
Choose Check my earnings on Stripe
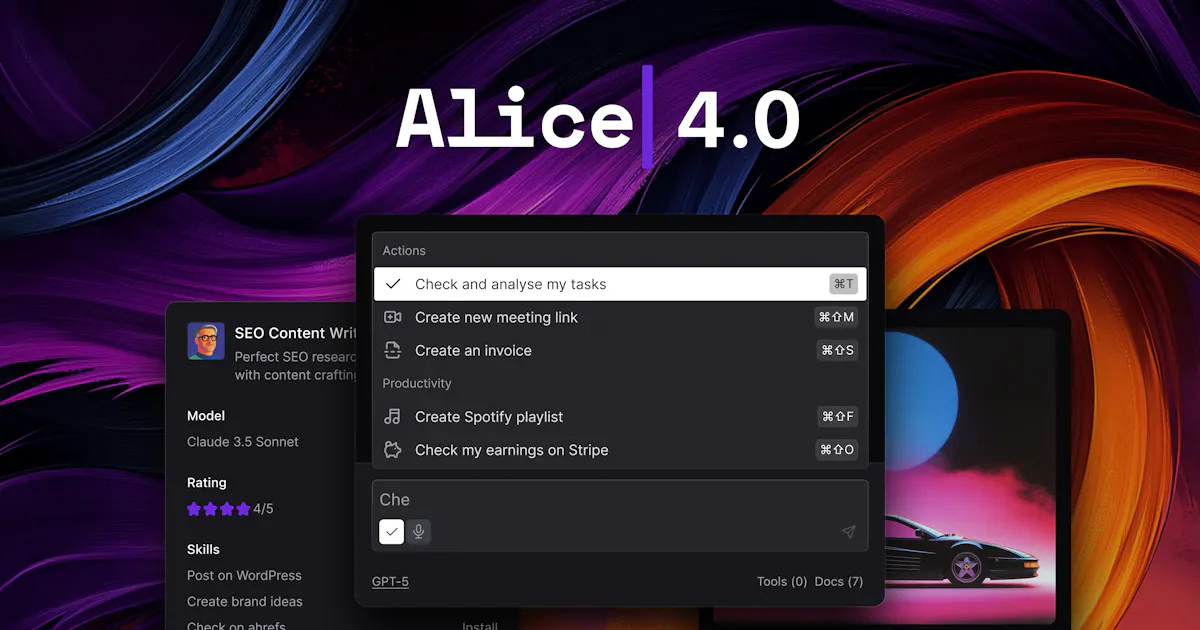click(x=620, y=450)
